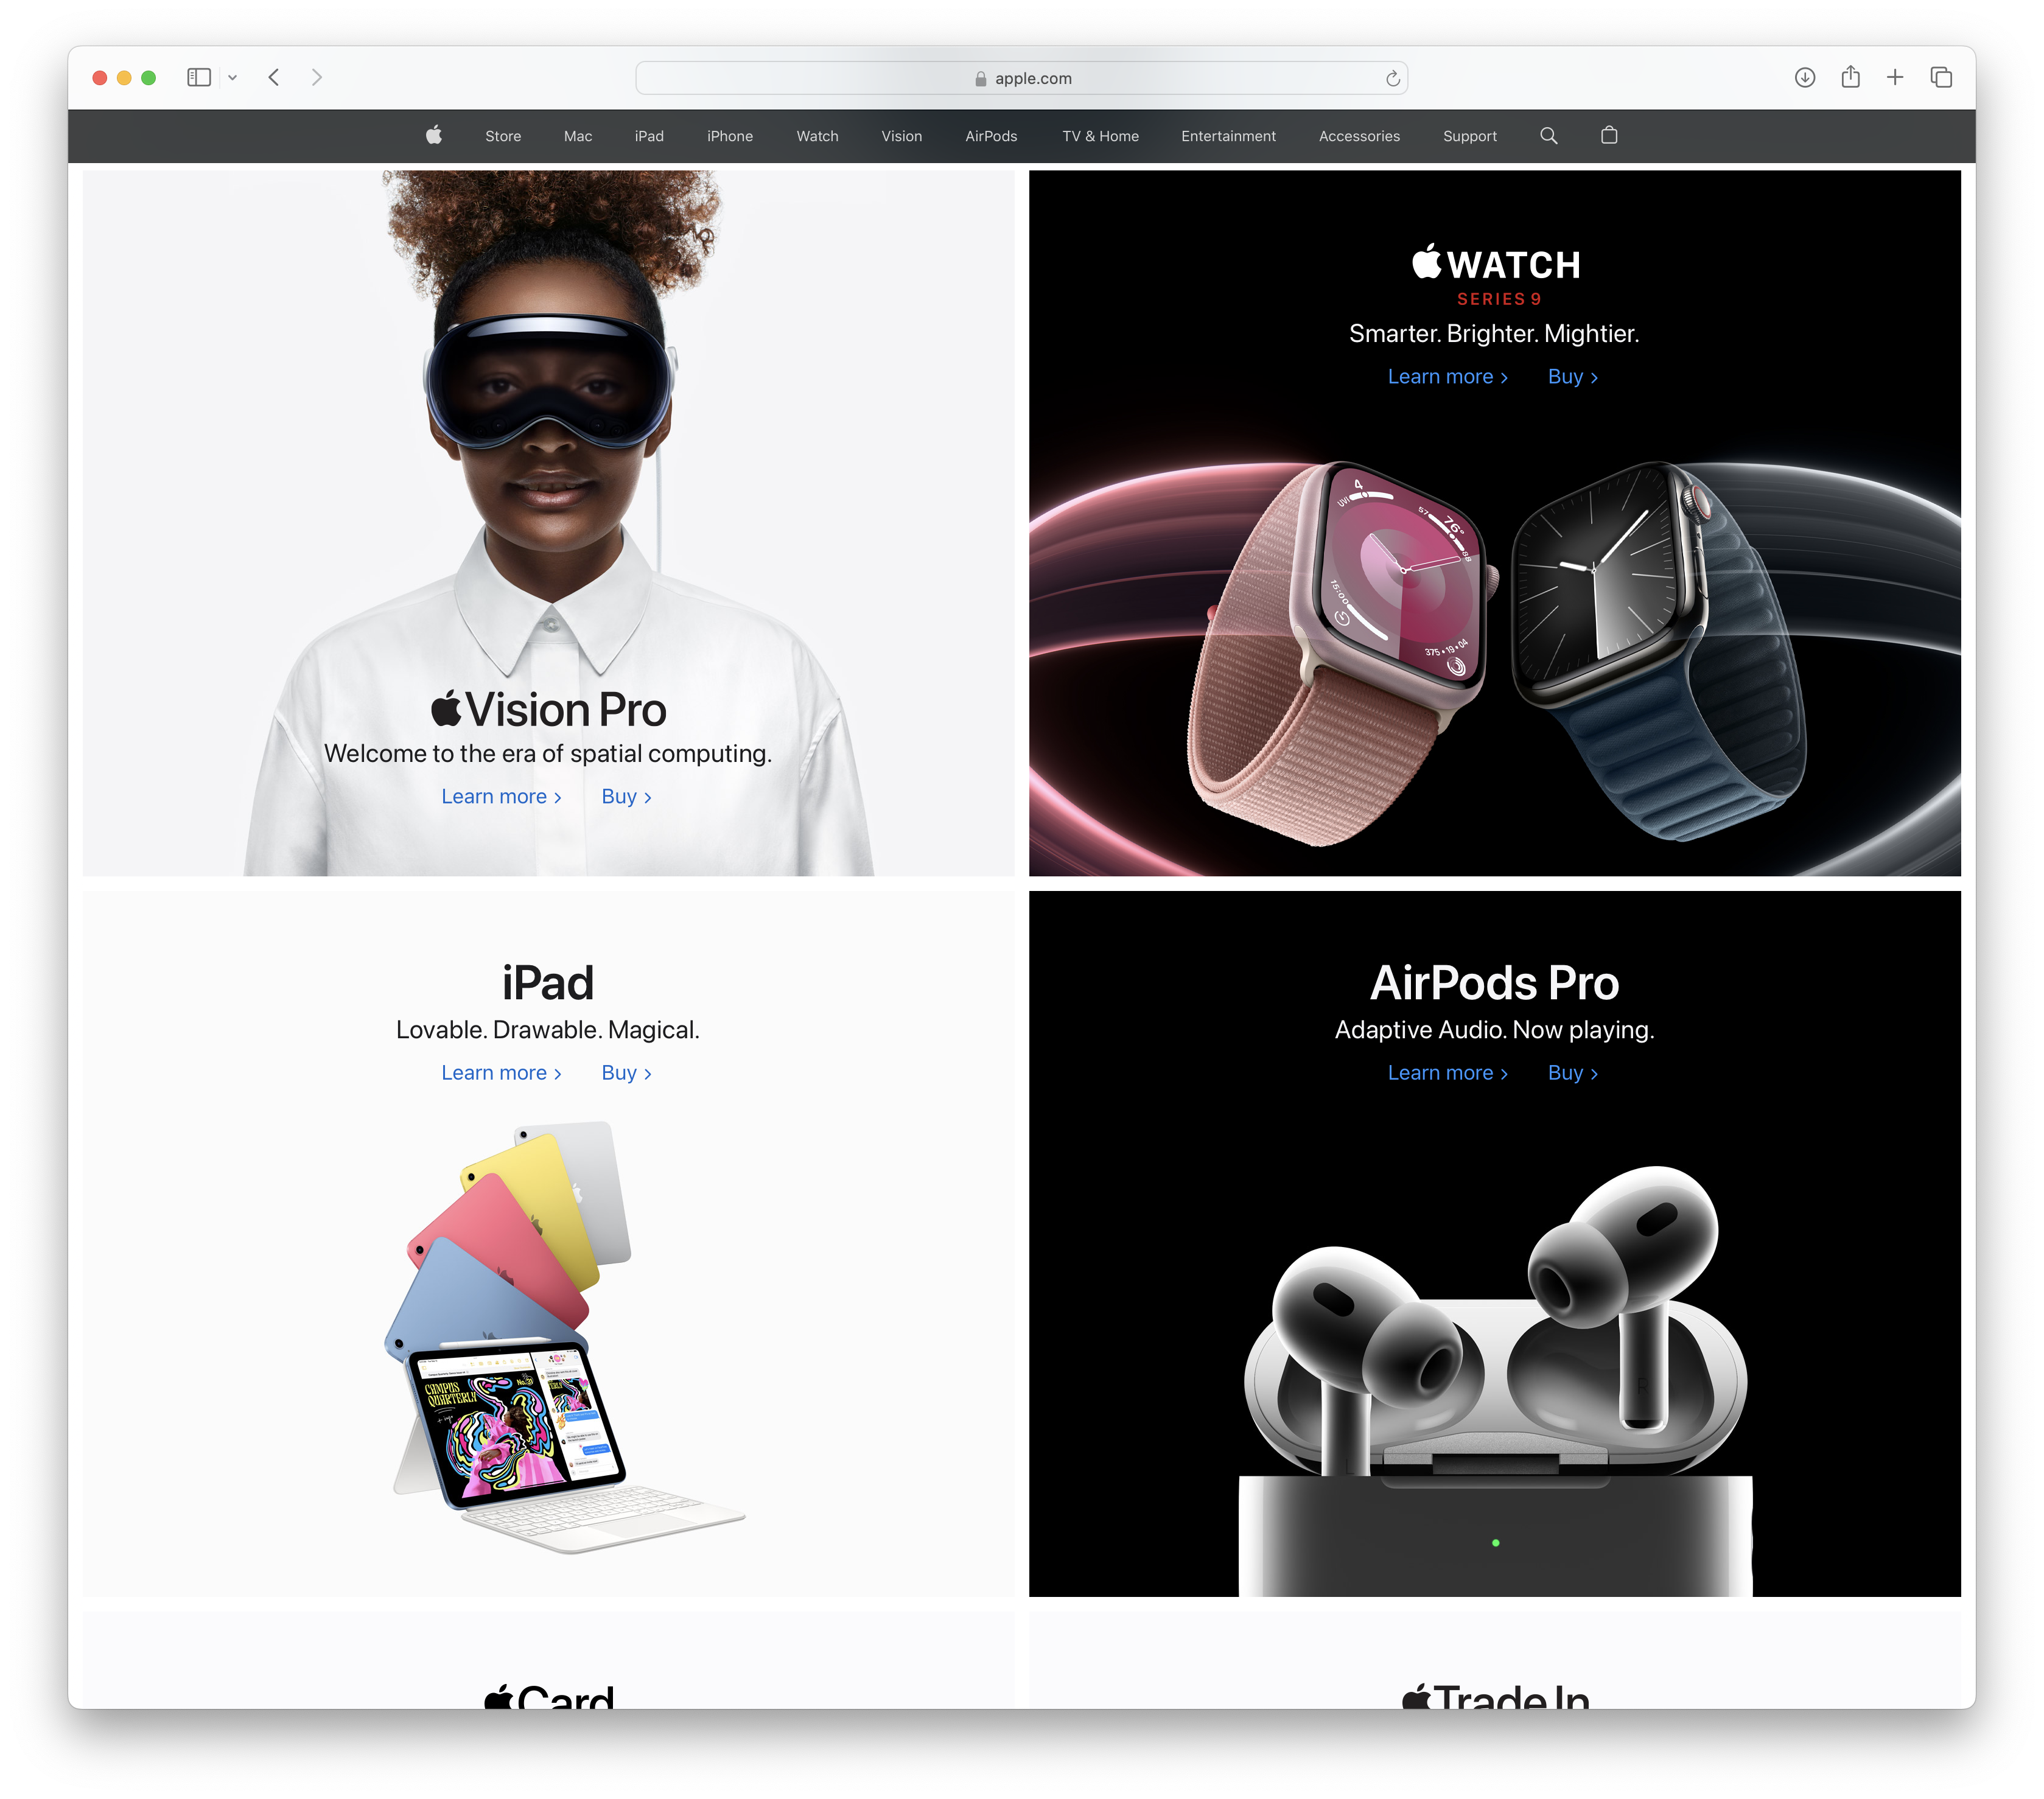Show the downloads icon in toolbar
Screen dimensions: 2044x1799
pos(1804,77)
